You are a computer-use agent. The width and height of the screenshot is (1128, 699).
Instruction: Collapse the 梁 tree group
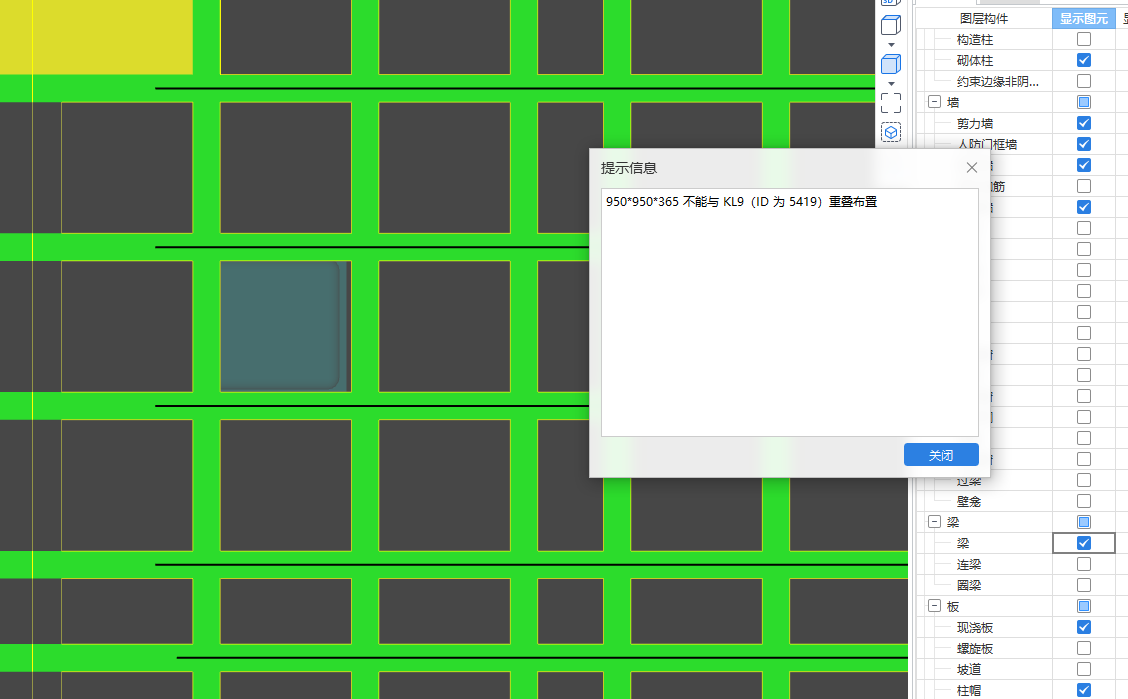(934, 521)
